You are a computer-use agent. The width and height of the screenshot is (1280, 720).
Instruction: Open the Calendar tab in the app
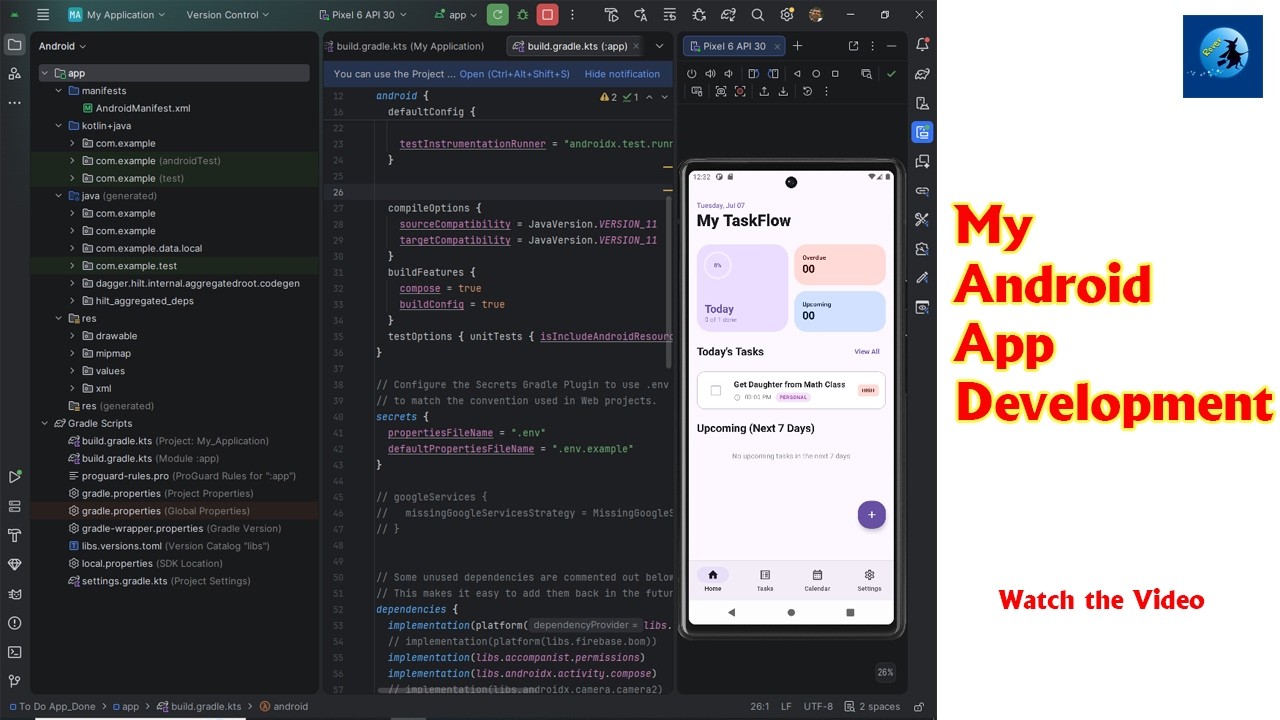817,580
